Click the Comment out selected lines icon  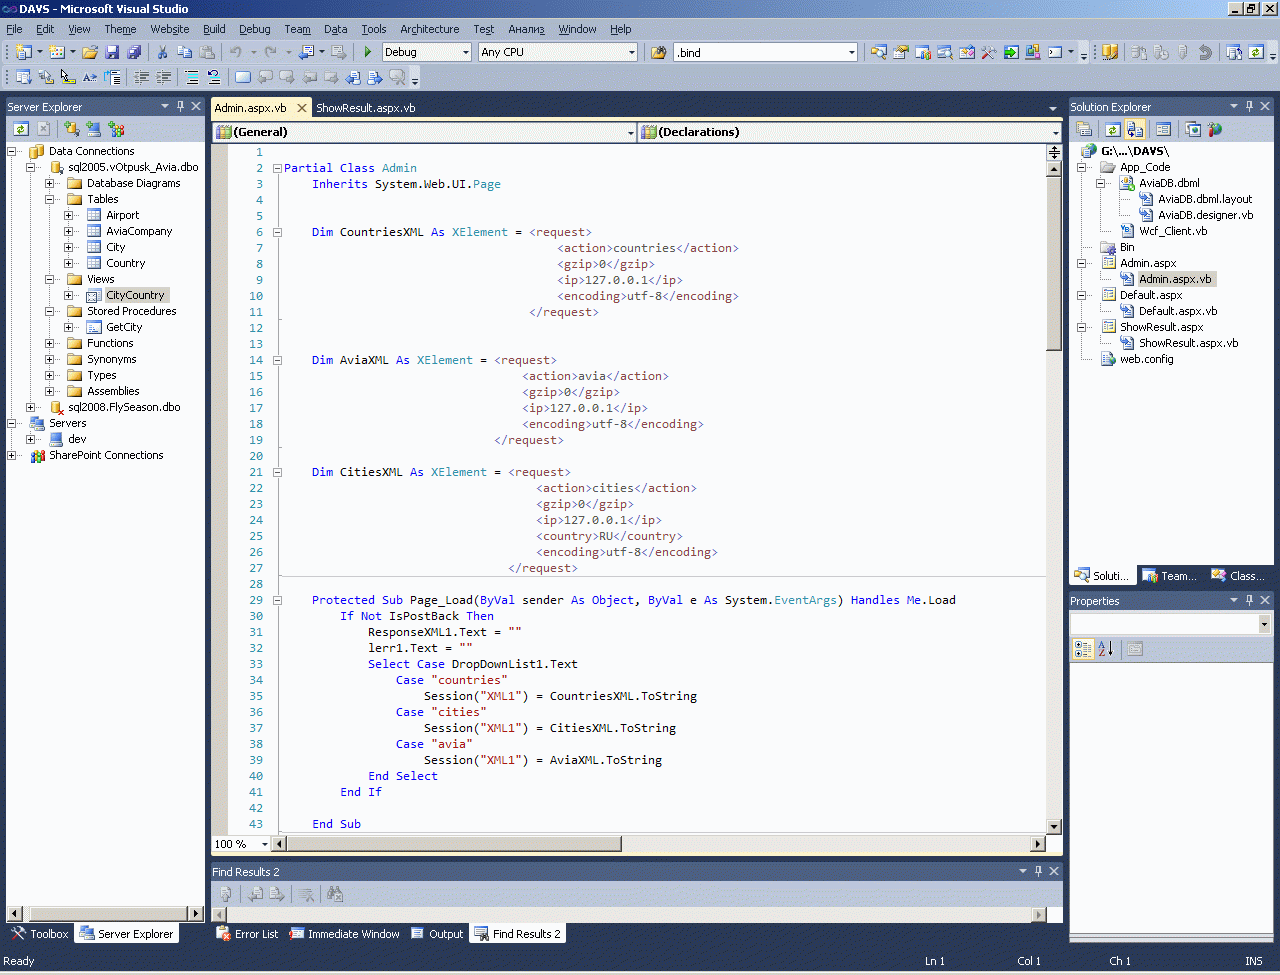[x=192, y=77]
